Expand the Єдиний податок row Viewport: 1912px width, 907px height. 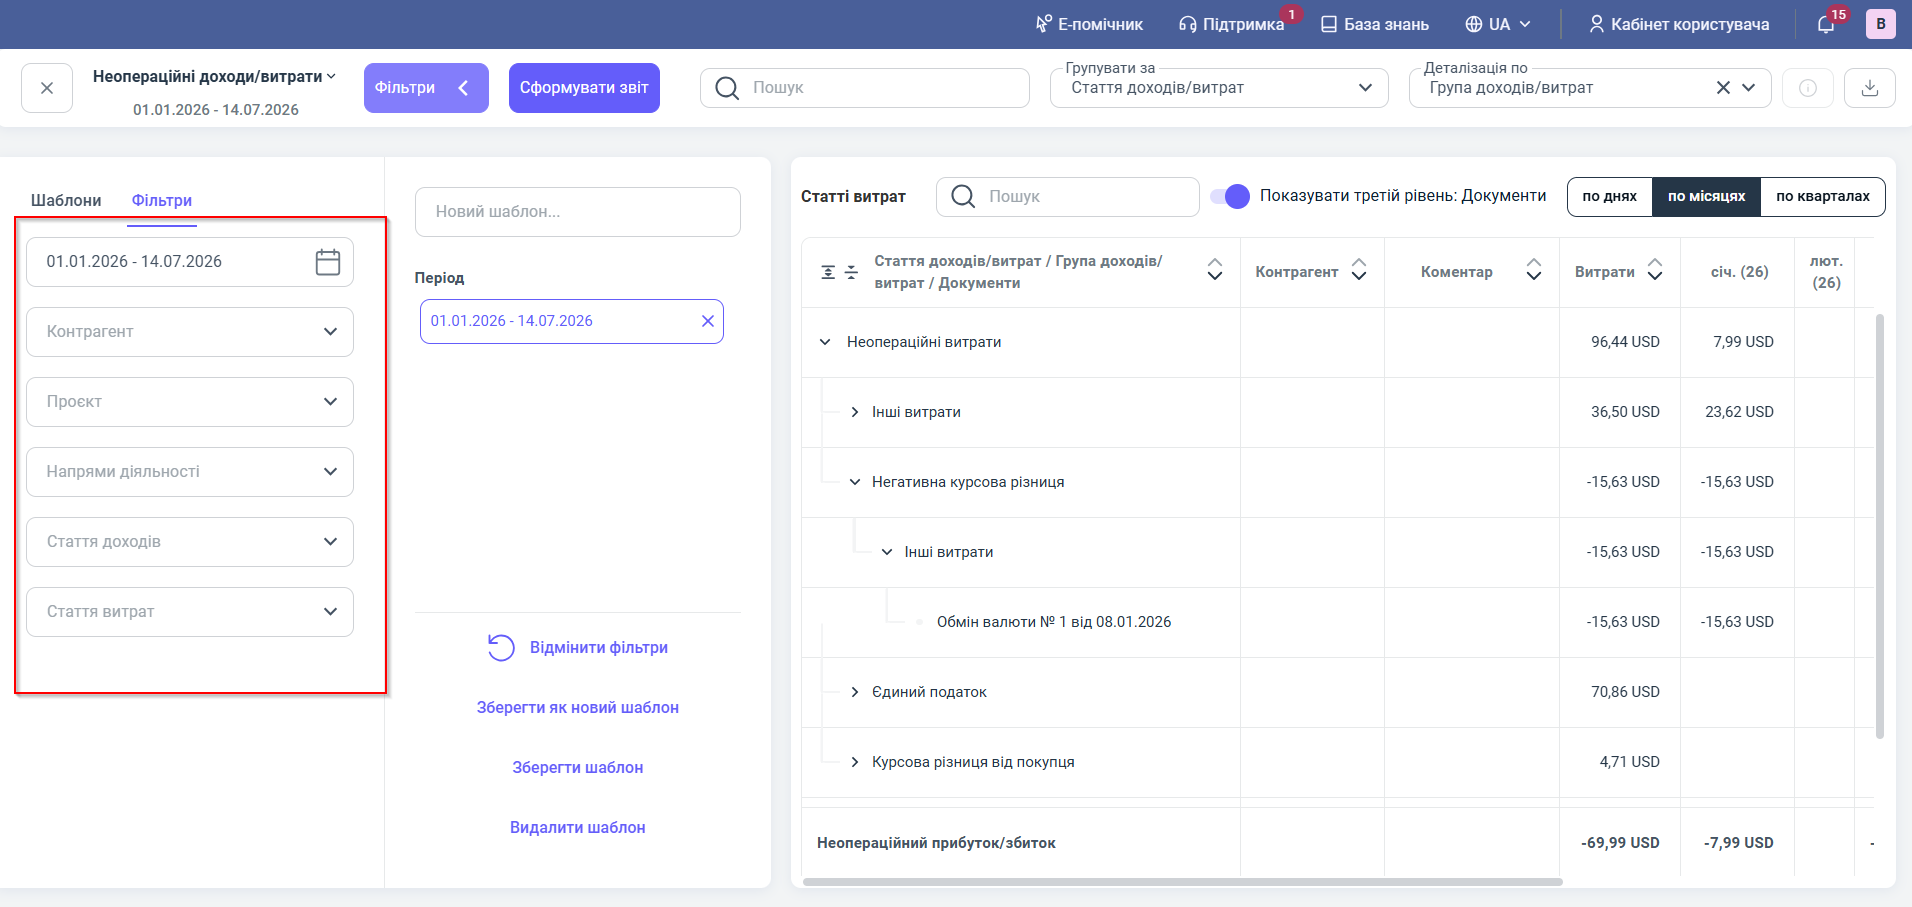coord(855,692)
